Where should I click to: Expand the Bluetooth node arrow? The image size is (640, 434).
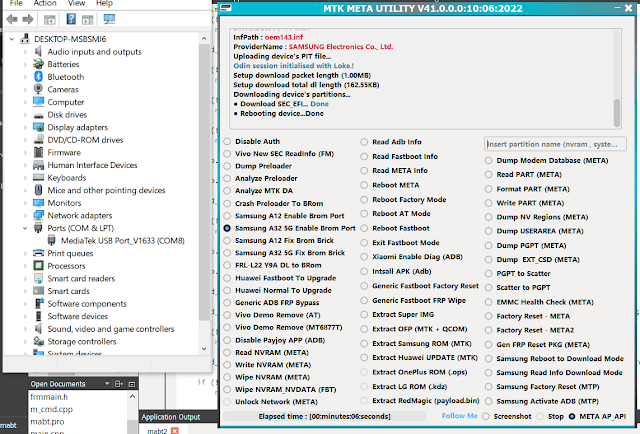click(x=25, y=77)
